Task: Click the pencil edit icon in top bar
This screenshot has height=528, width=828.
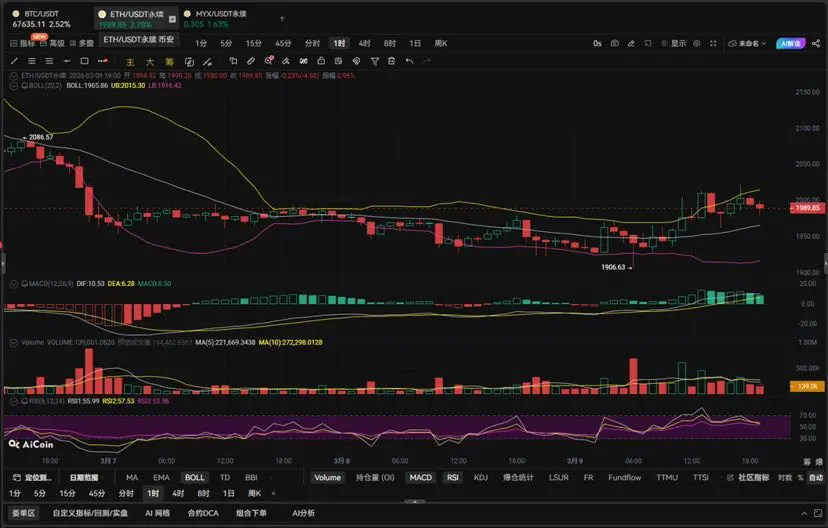Action: tap(631, 43)
